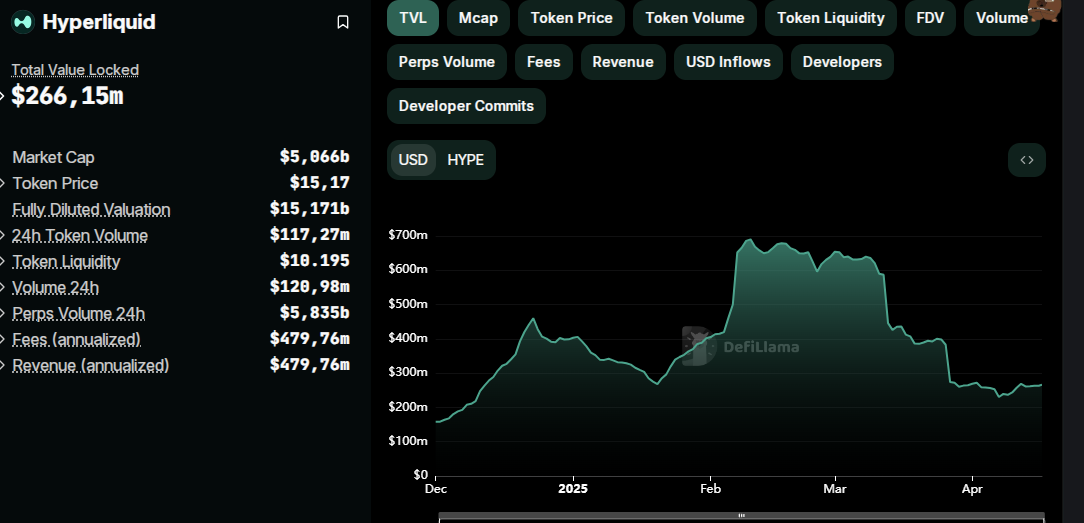This screenshot has width=1084, height=523.
Task: Click the 2025 label on chart axis
Action: [572, 489]
